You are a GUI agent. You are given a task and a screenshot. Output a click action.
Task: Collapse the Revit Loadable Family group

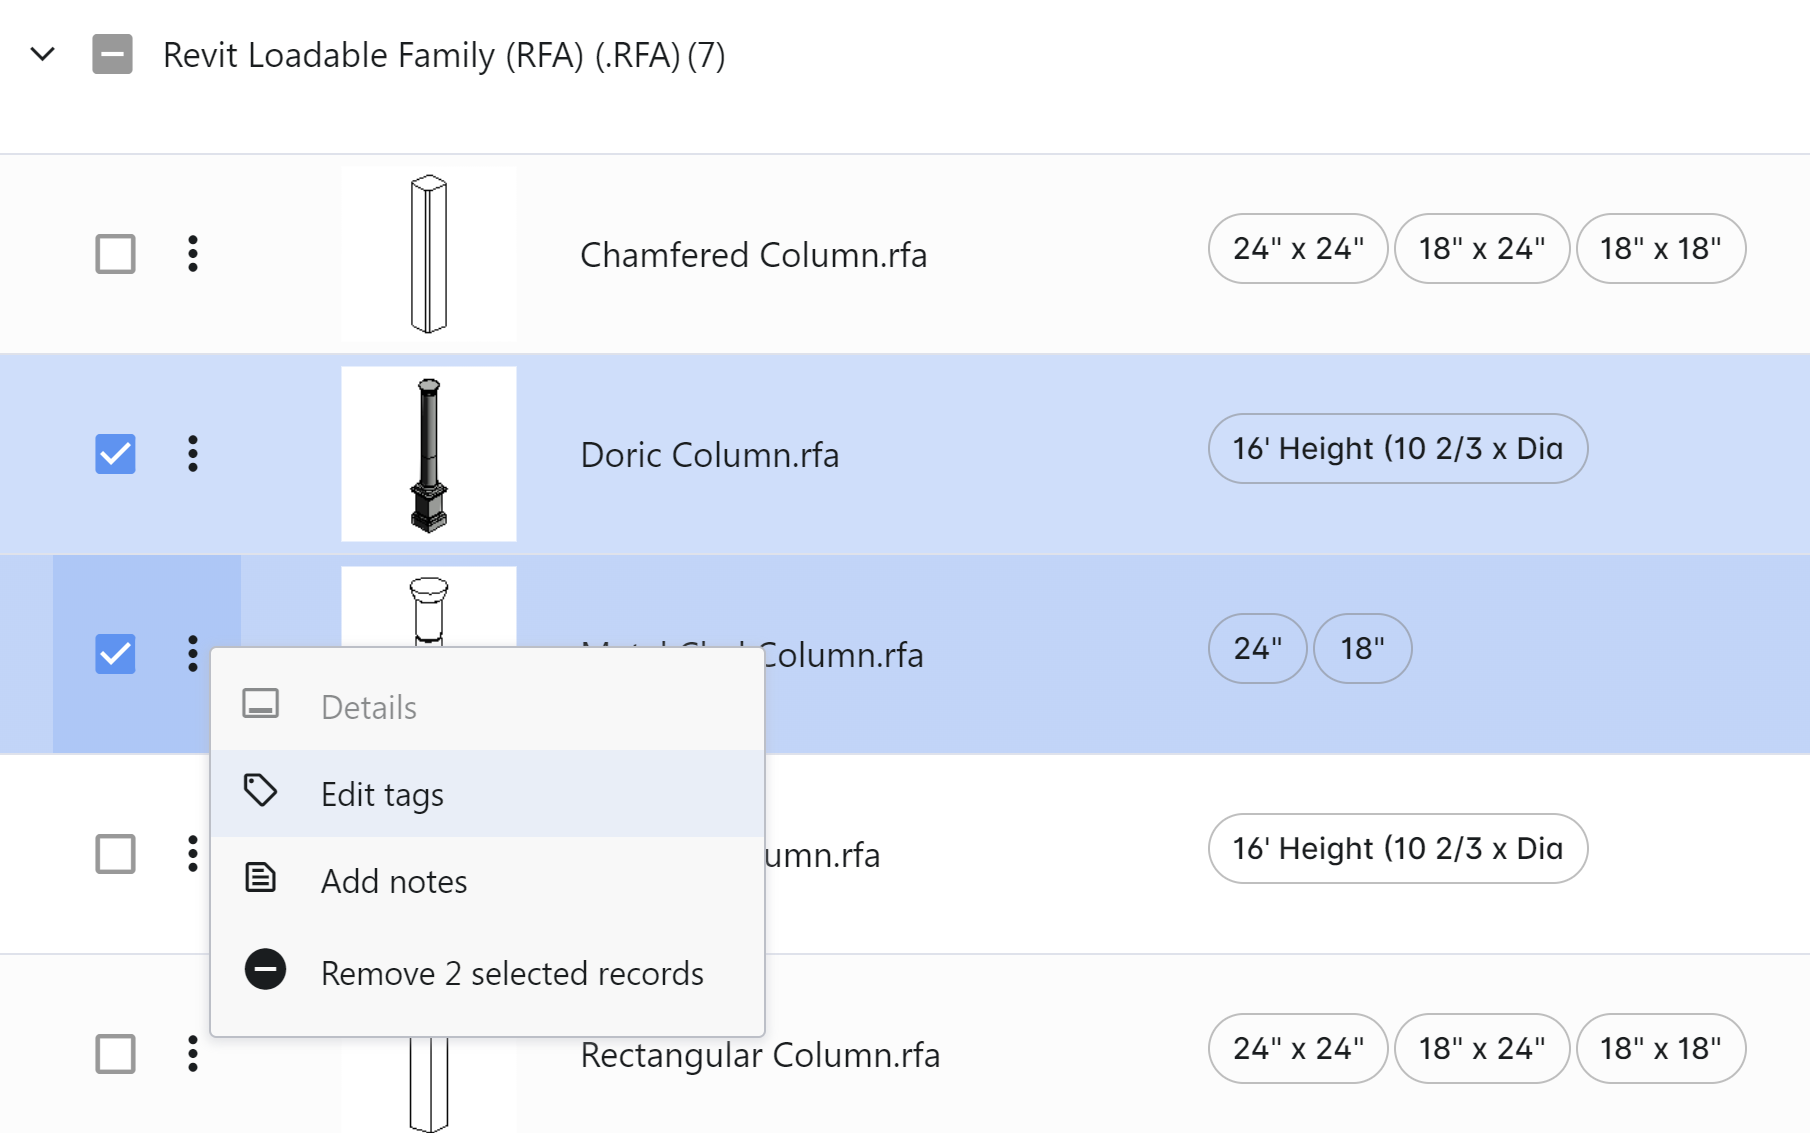(42, 54)
